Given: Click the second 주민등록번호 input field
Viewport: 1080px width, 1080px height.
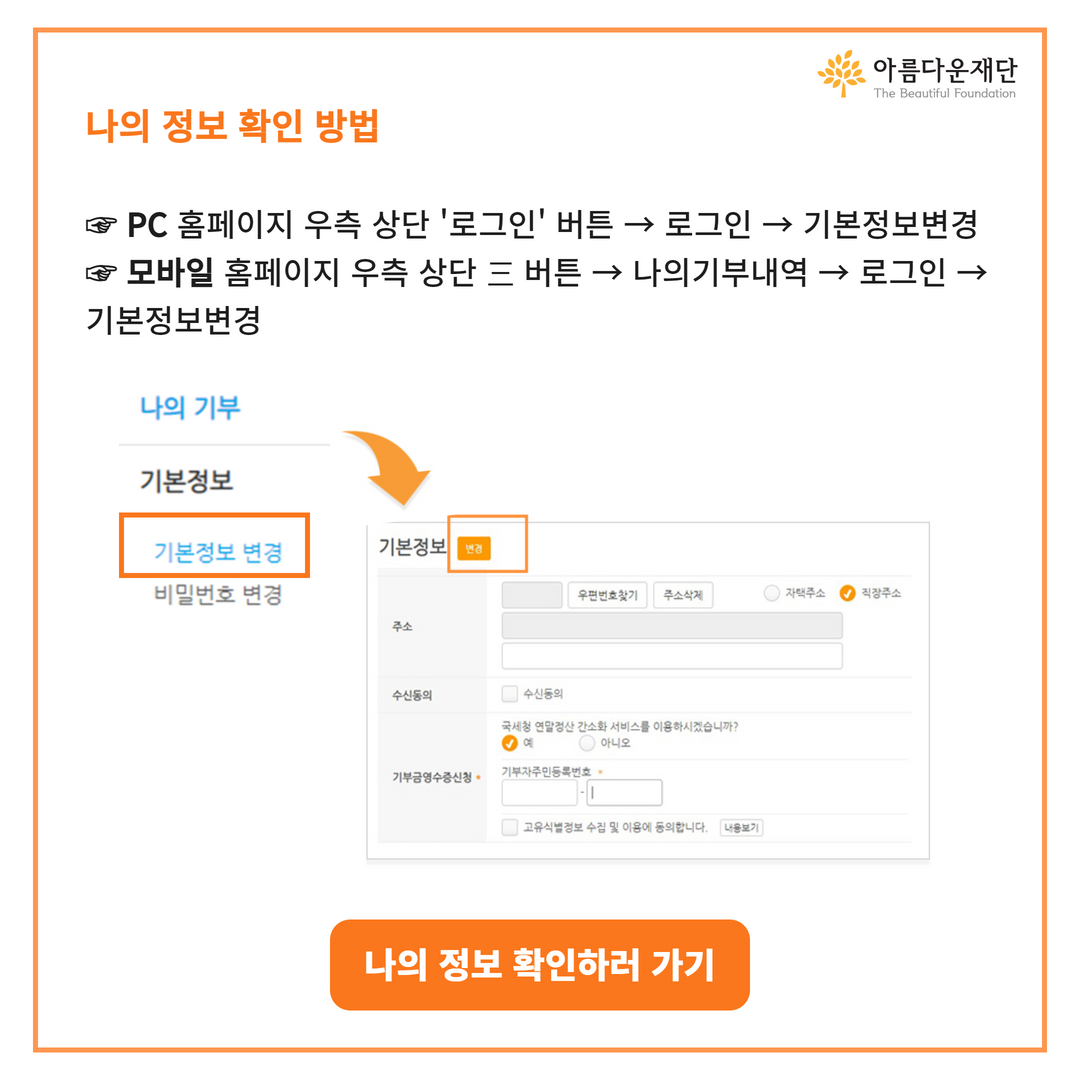Looking at the screenshot, I should coord(625,793).
